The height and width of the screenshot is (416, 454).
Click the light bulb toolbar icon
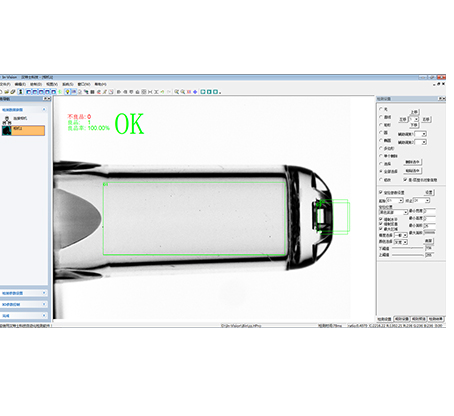tap(67, 92)
